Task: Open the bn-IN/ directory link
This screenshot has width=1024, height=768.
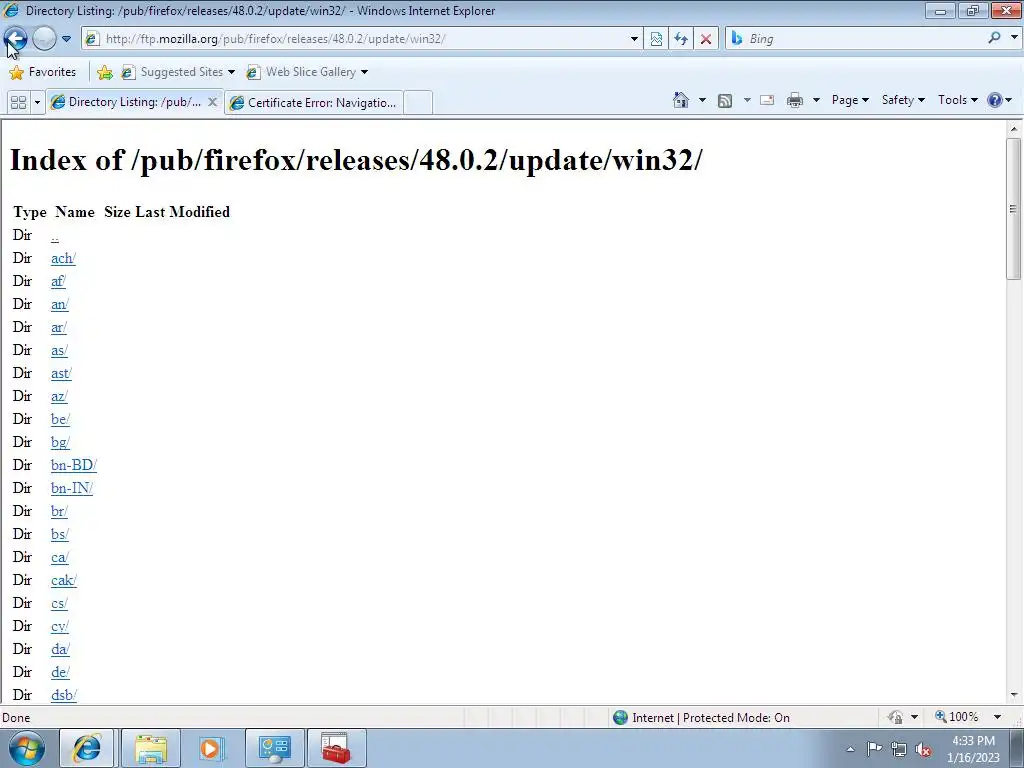Action: [72, 488]
